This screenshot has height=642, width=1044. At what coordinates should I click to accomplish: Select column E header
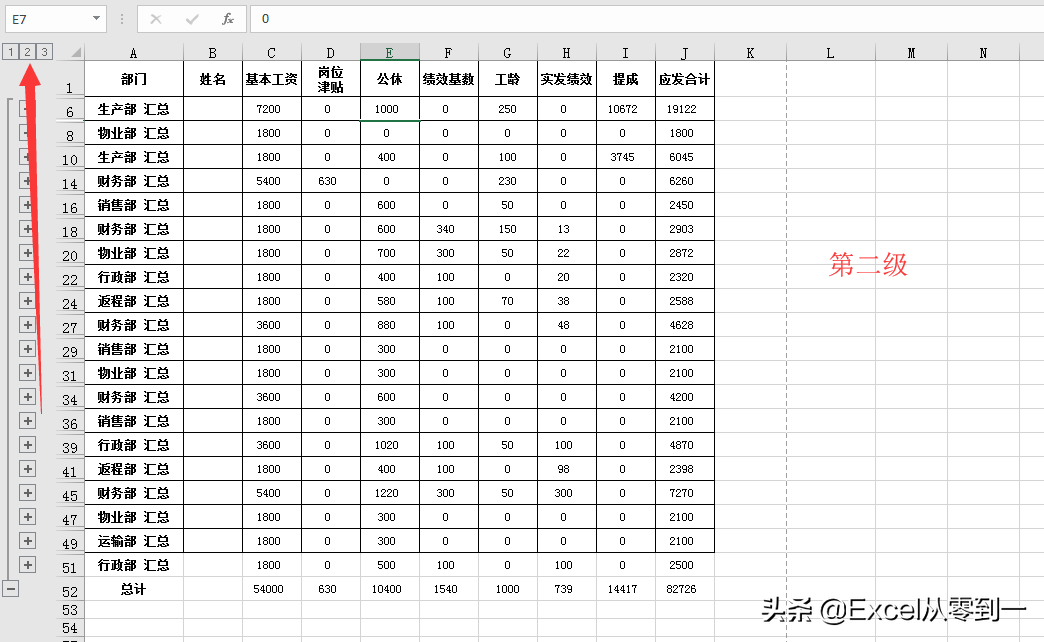(x=390, y=53)
